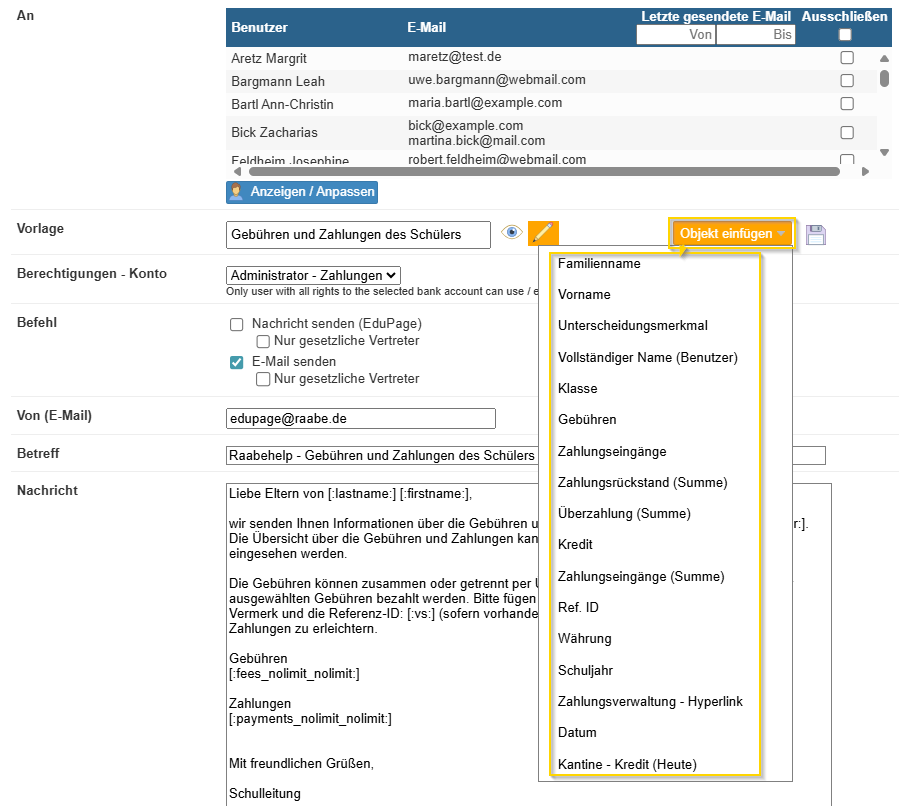This screenshot has height=806, width=899.
Task: Insert Datum from the menu
Action: pos(577,733)
